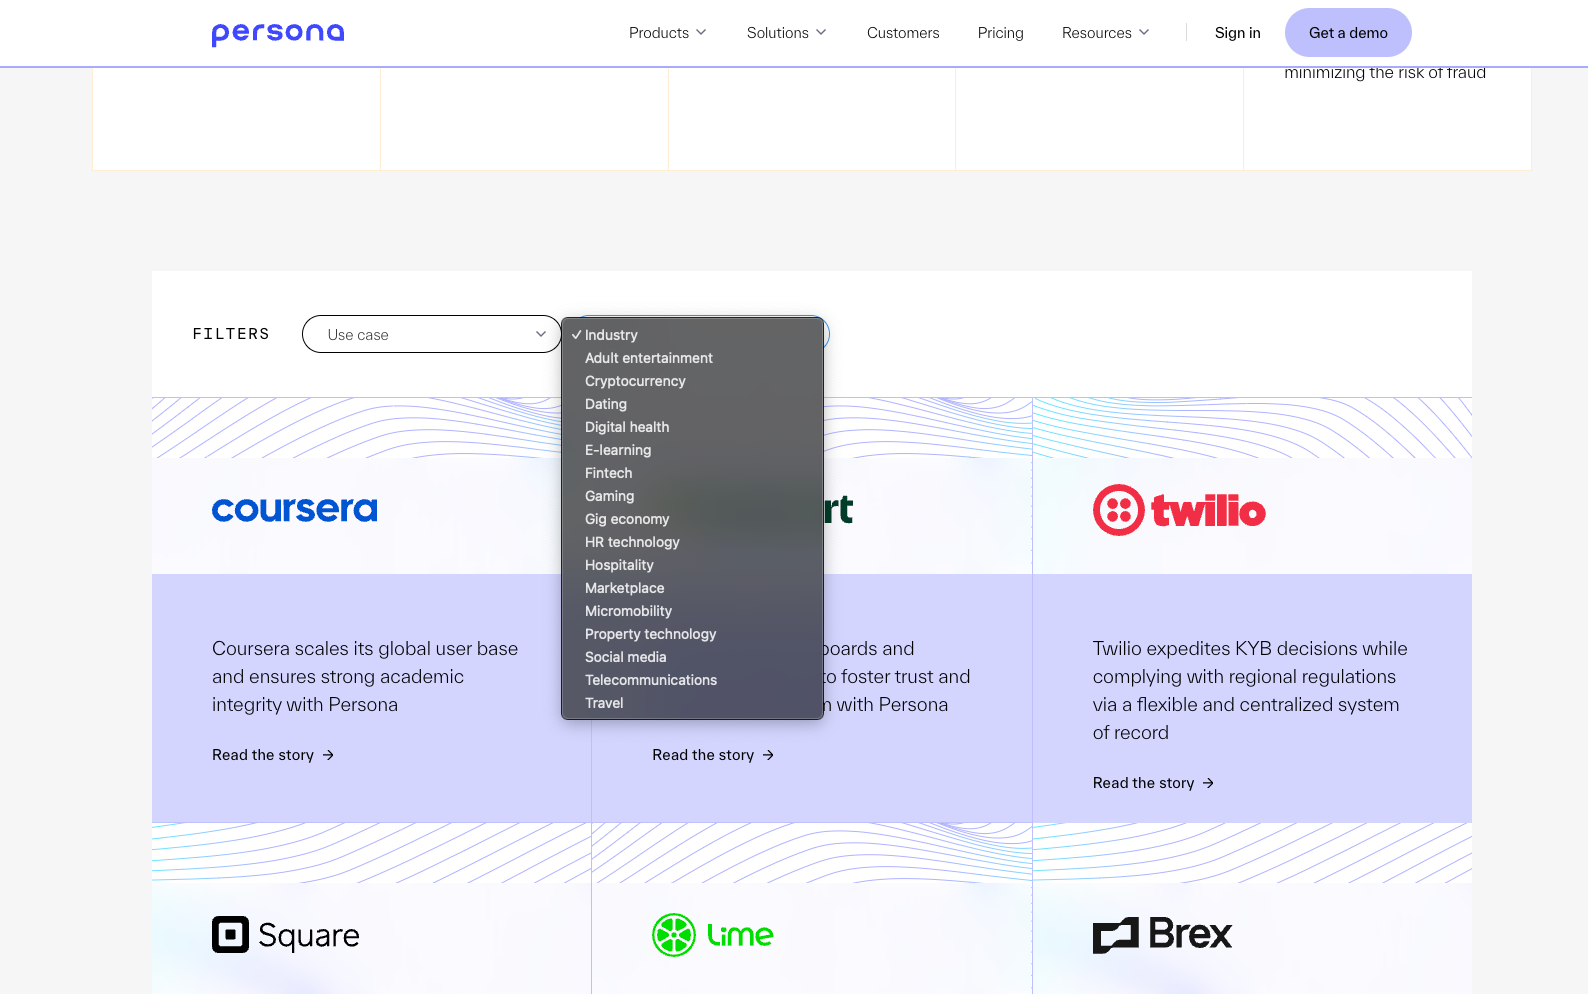The image size is (1588, 994).
Task: Click Get a demo button
Action: coord(1348,33)
